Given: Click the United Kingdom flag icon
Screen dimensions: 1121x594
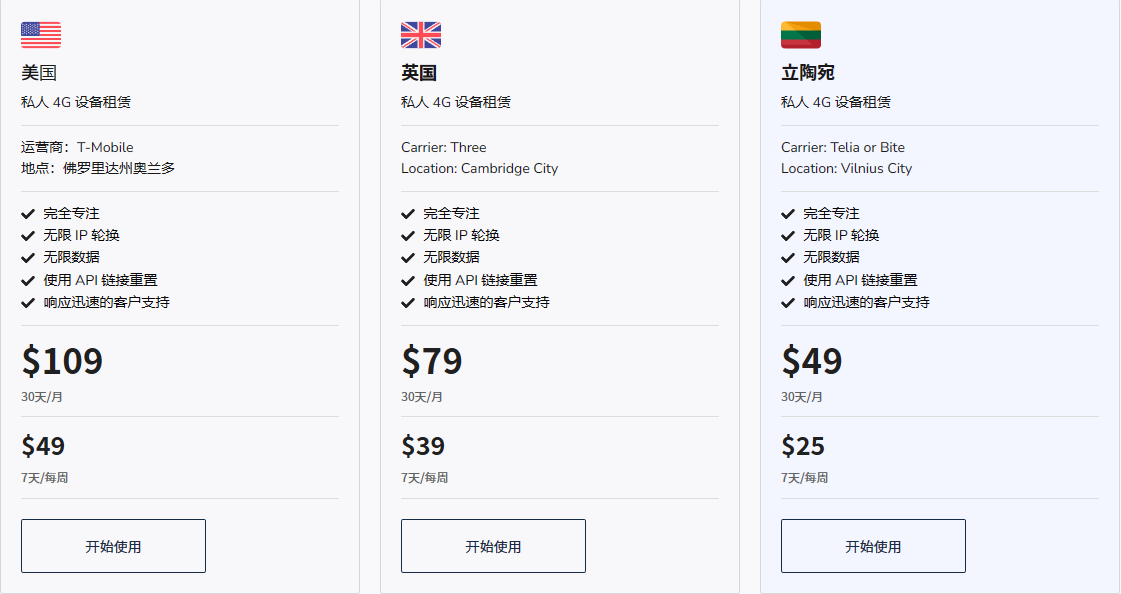Looking at the screenshot, I should 421,35.
